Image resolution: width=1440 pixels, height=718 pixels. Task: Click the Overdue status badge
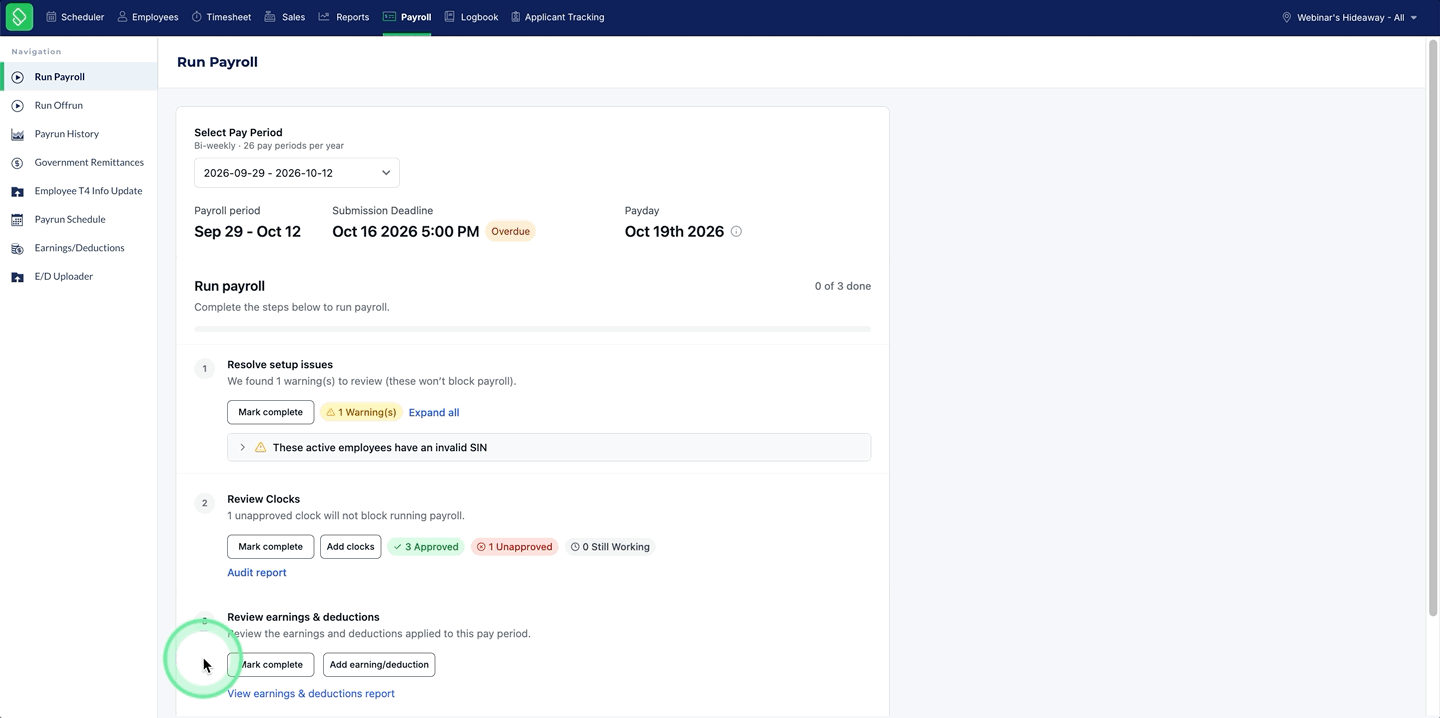click(510, 231)
